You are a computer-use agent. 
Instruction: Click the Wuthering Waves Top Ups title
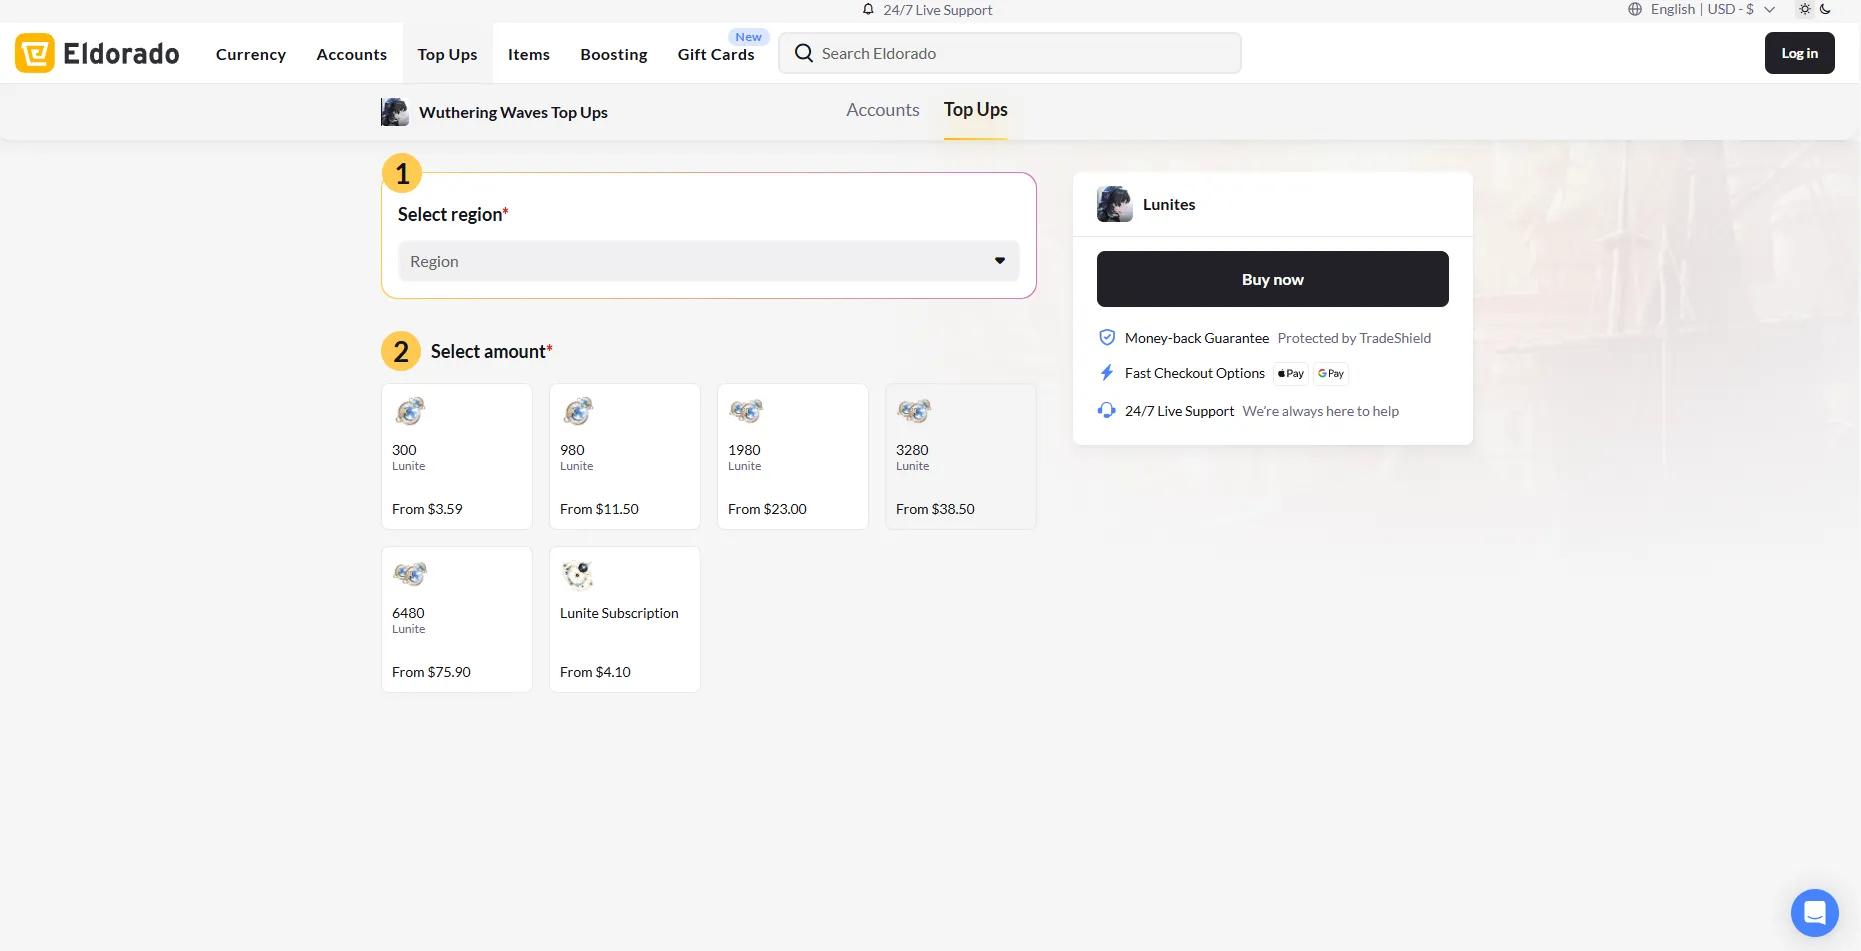coord(513,112)
